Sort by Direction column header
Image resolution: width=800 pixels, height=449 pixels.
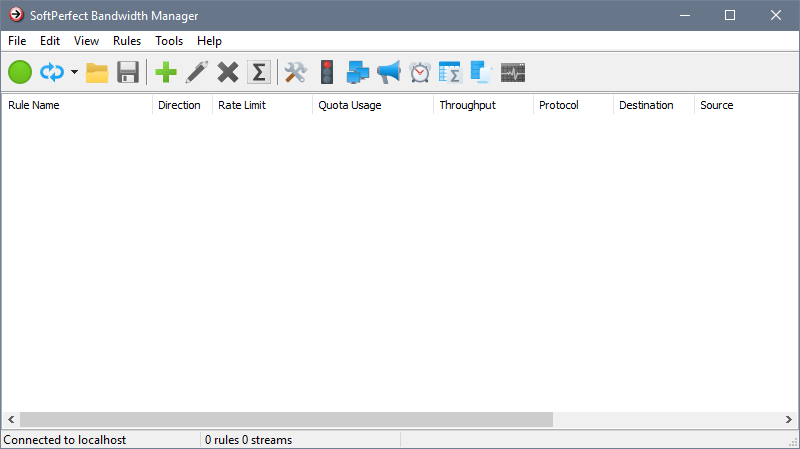coord(182,105)
